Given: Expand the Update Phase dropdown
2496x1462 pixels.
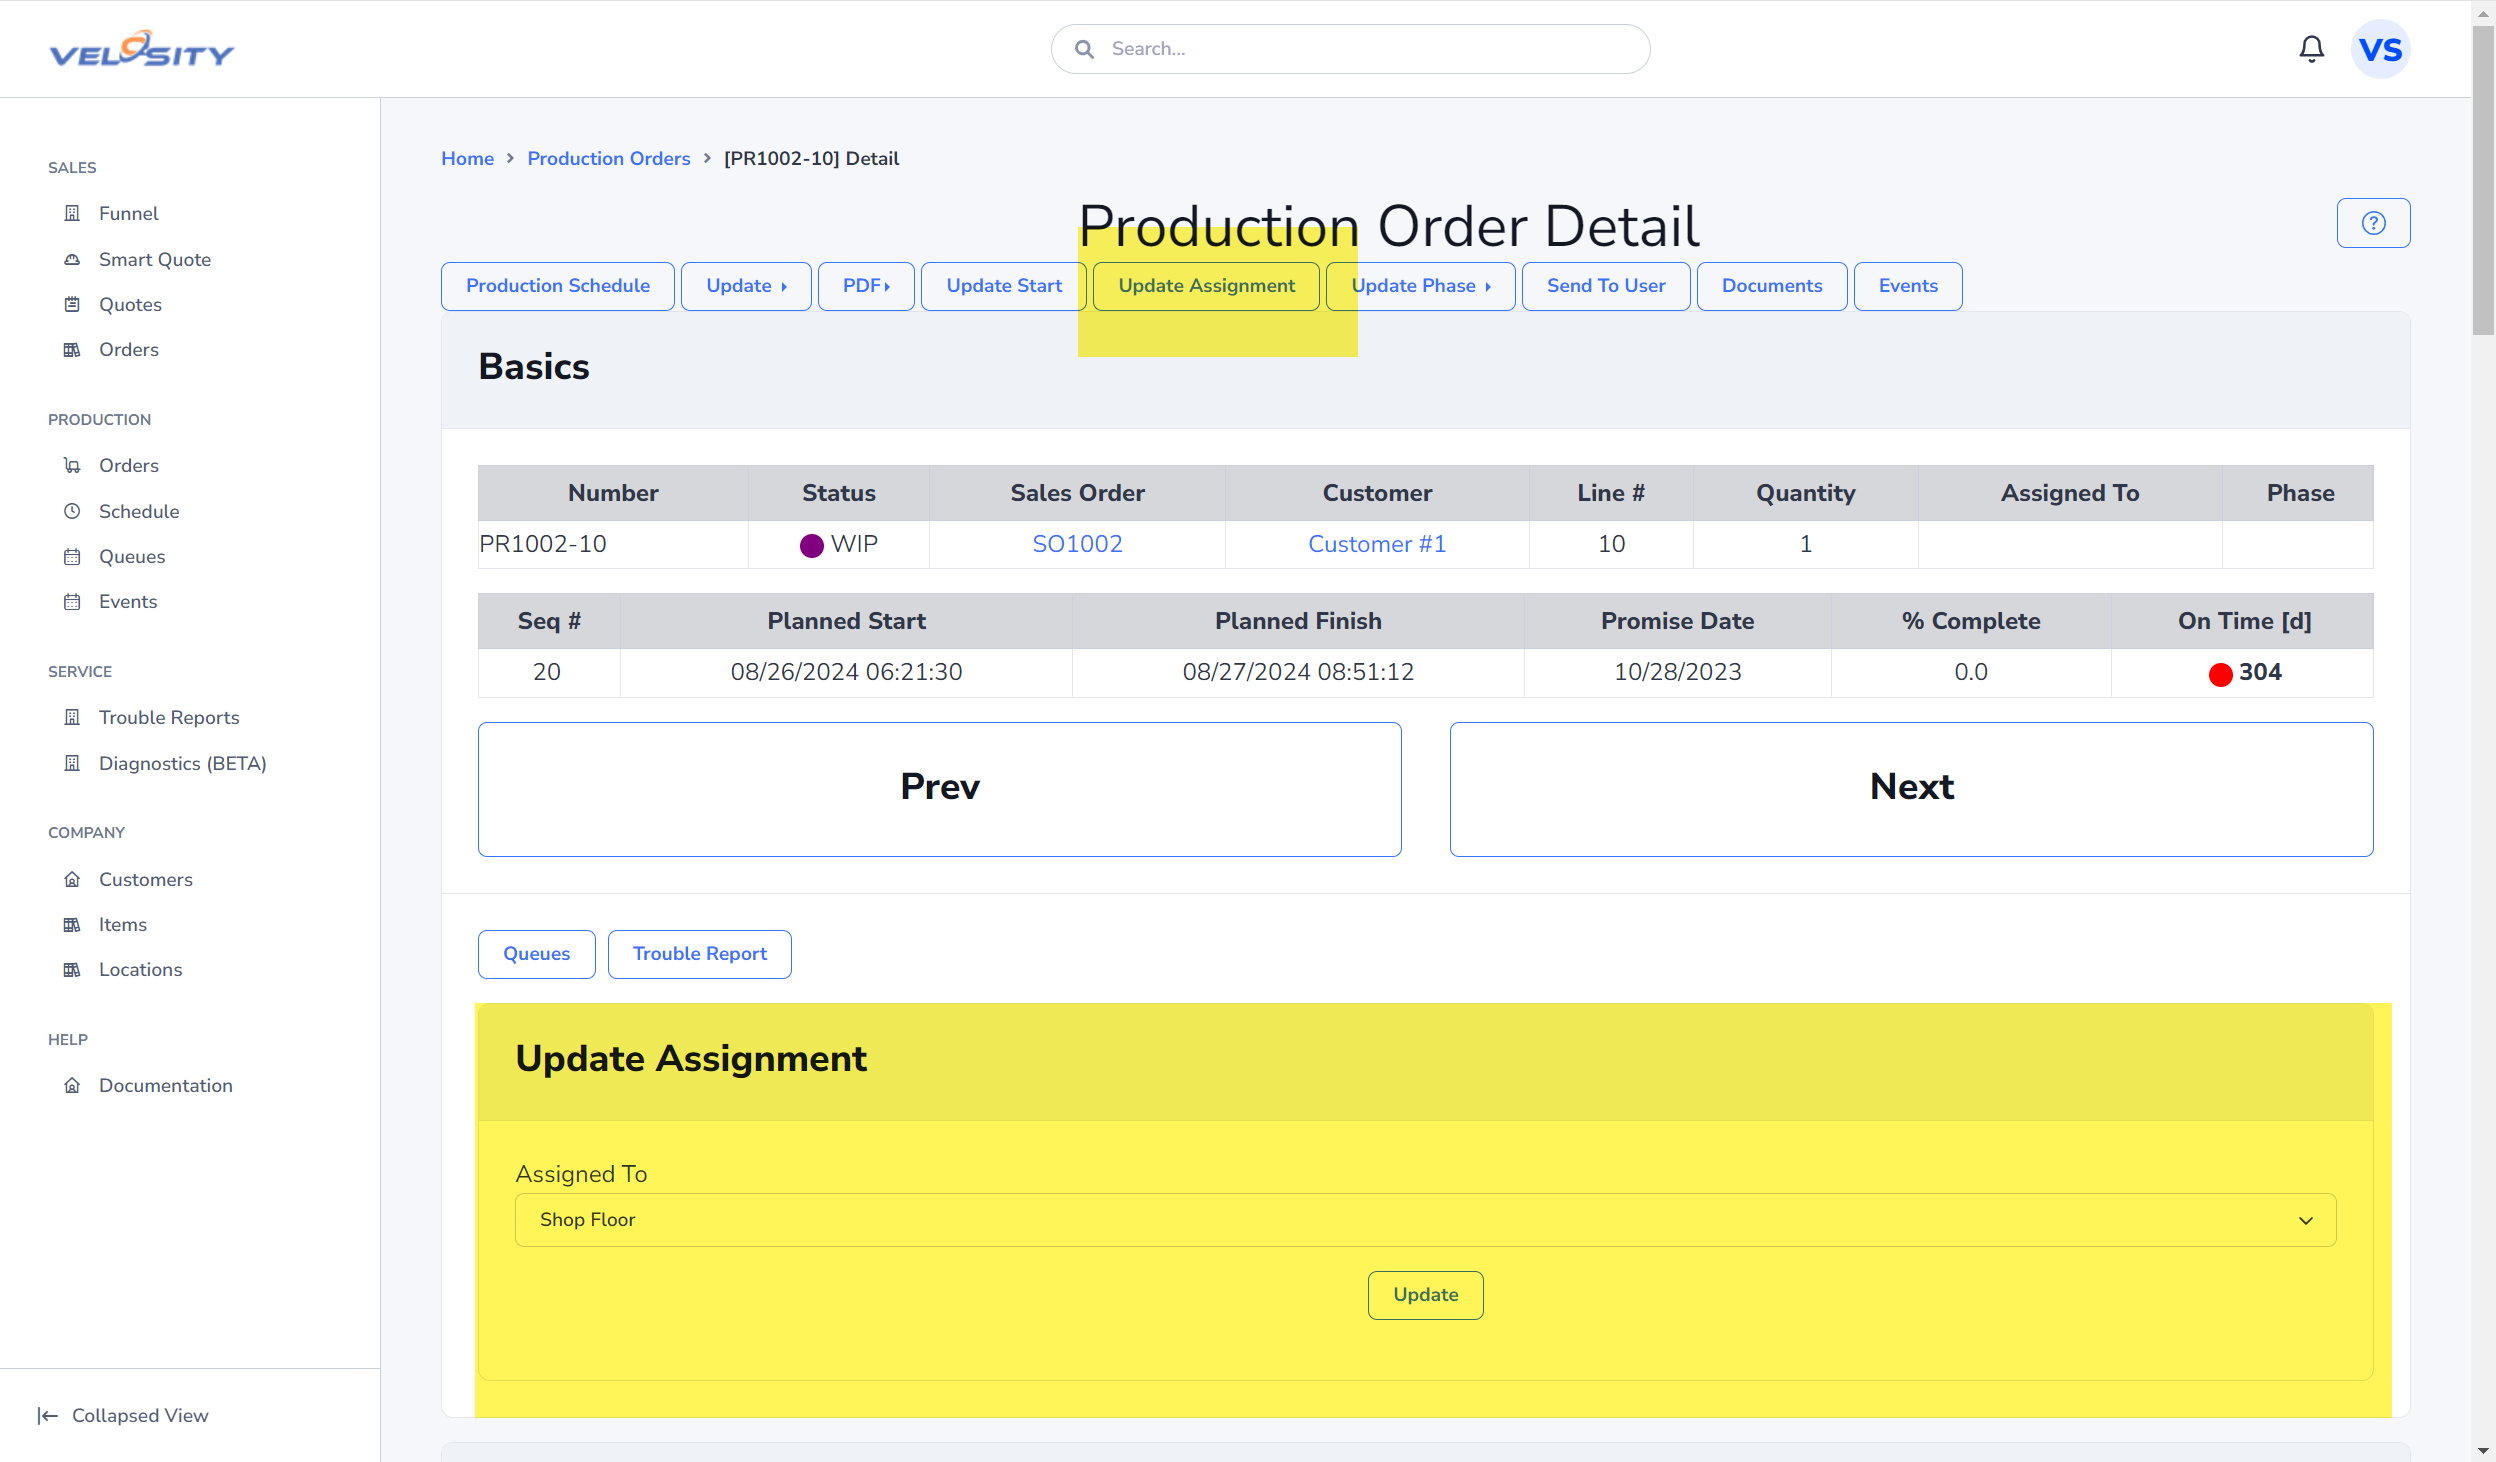Looking at the screenshot, I should point(1421,286).
